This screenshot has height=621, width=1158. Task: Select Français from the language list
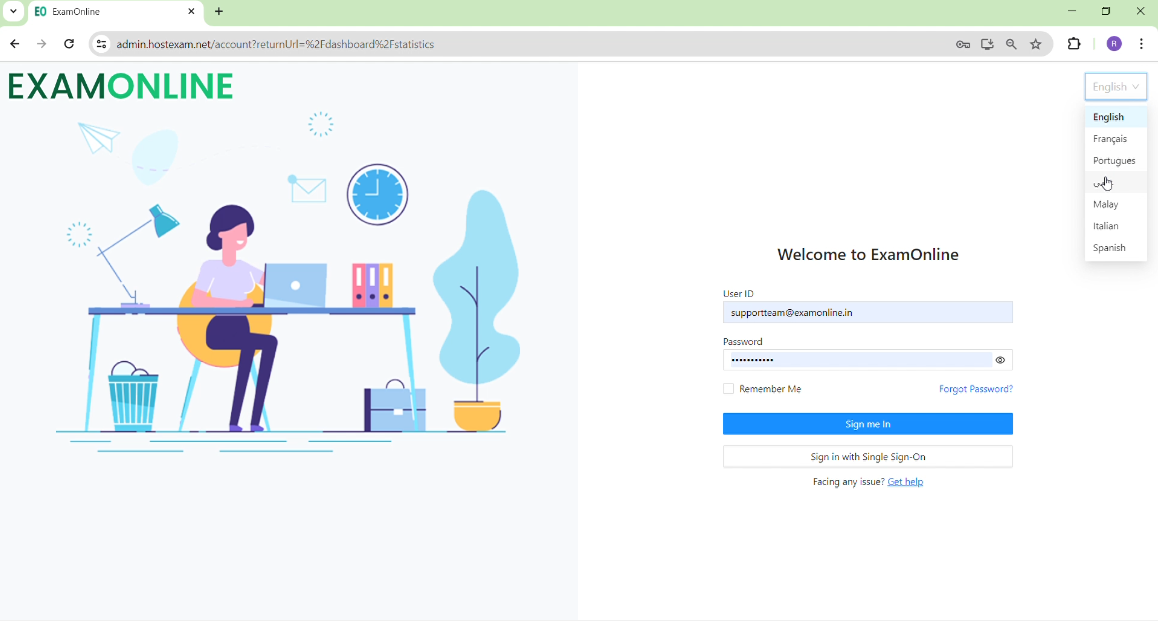[1111, 139]
